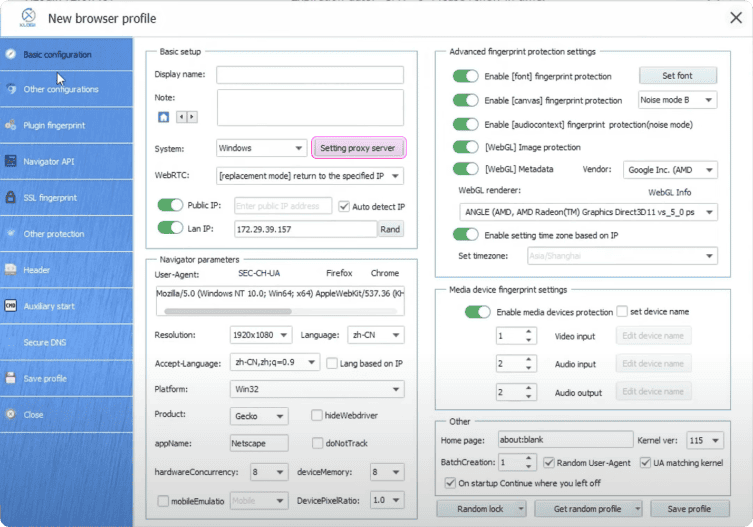Image resolution: width=753 pixels, height=527 pixels.
Task: Increase the Video input count stepper
Action: 528,331
